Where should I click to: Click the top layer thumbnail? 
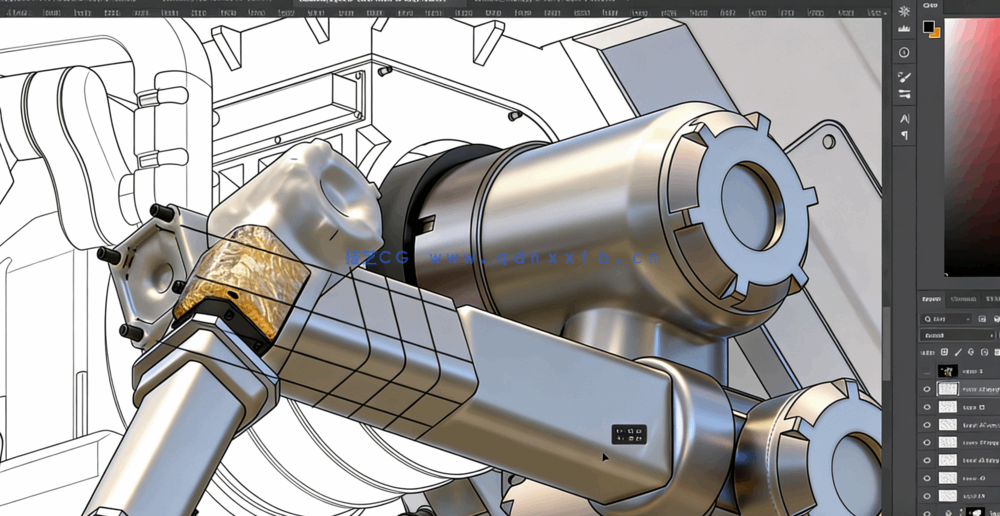(x=947, y=371)
